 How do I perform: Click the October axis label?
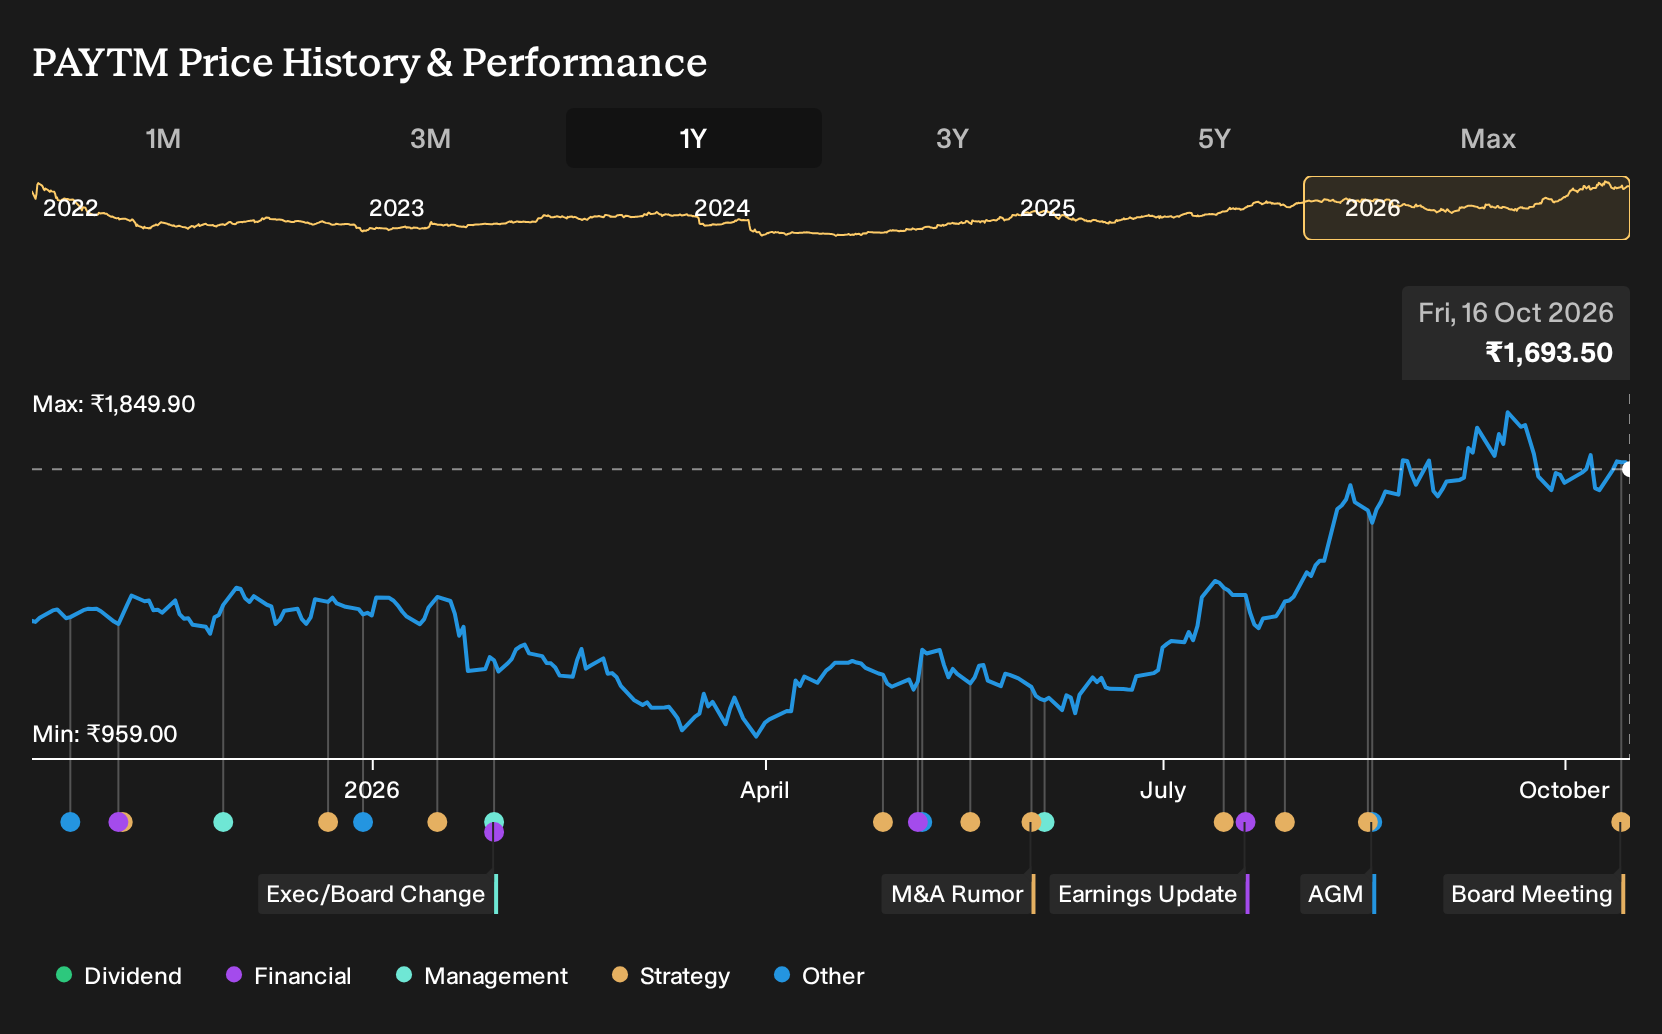1564,790
